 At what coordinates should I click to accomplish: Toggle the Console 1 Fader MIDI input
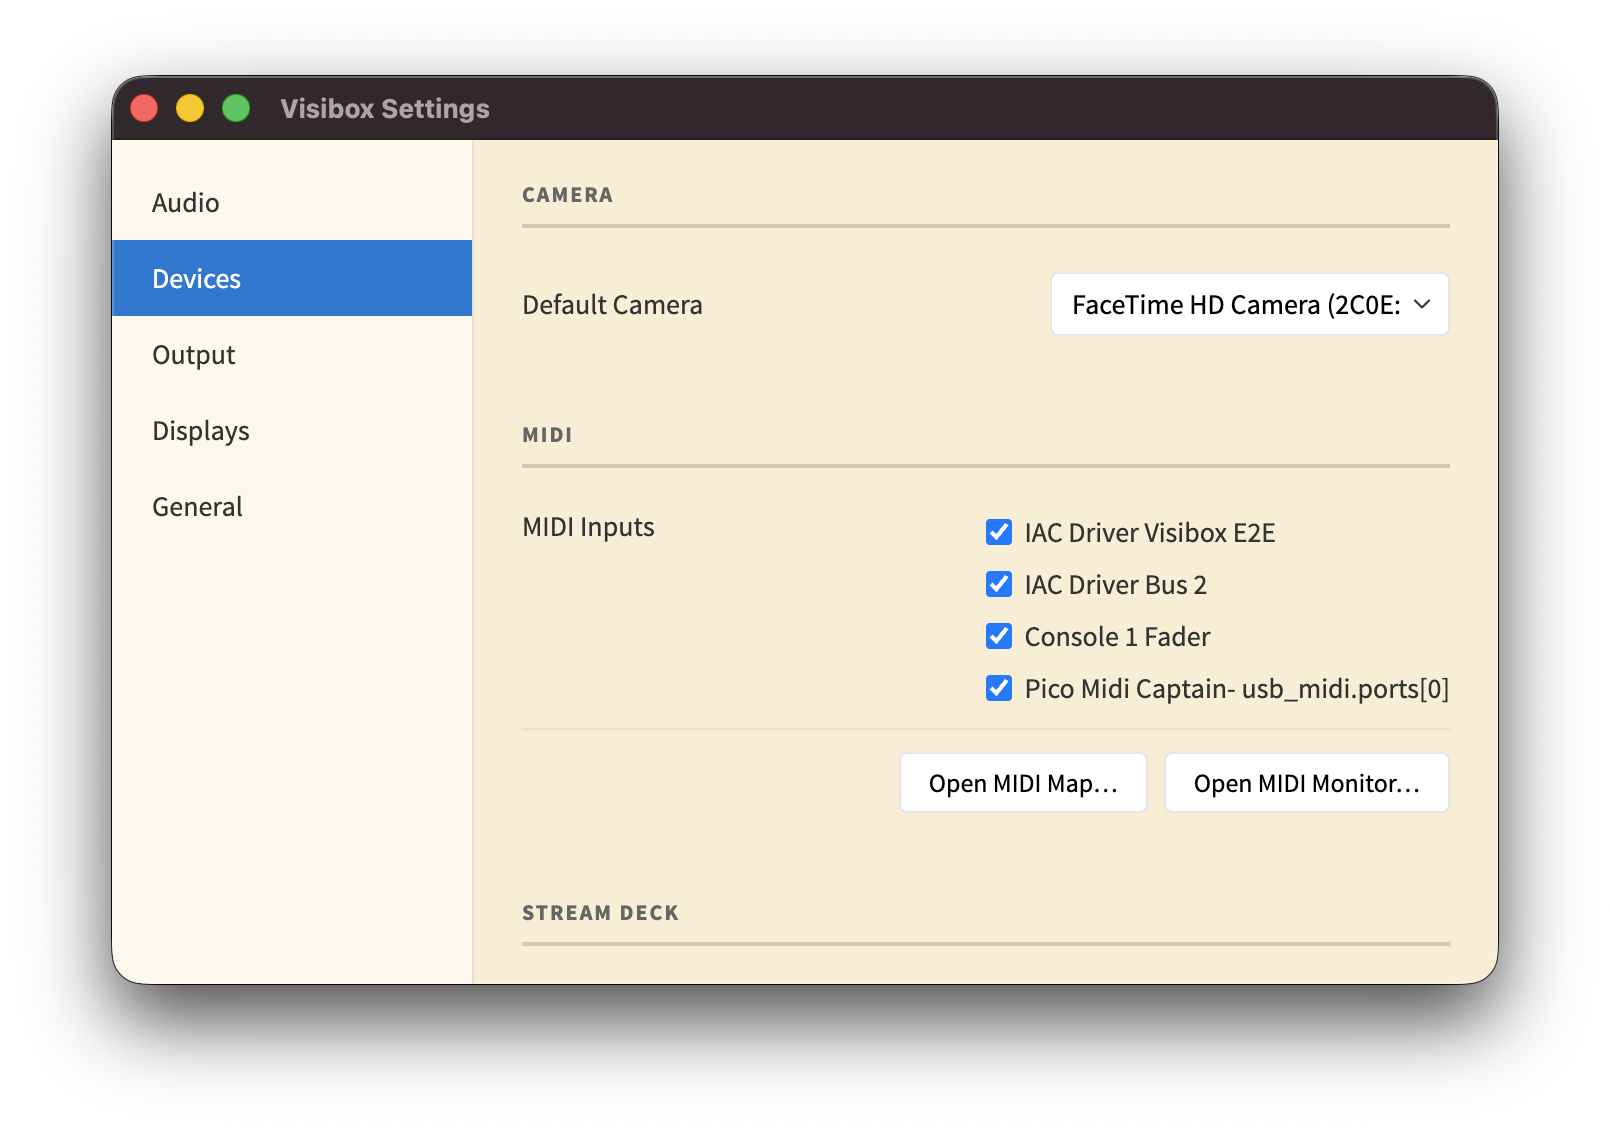998,636
